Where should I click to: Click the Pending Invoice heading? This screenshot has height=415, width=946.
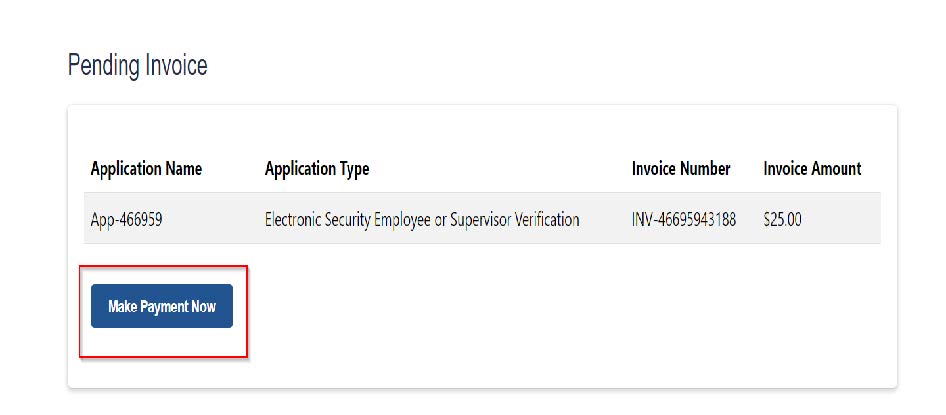click(137, 66)
